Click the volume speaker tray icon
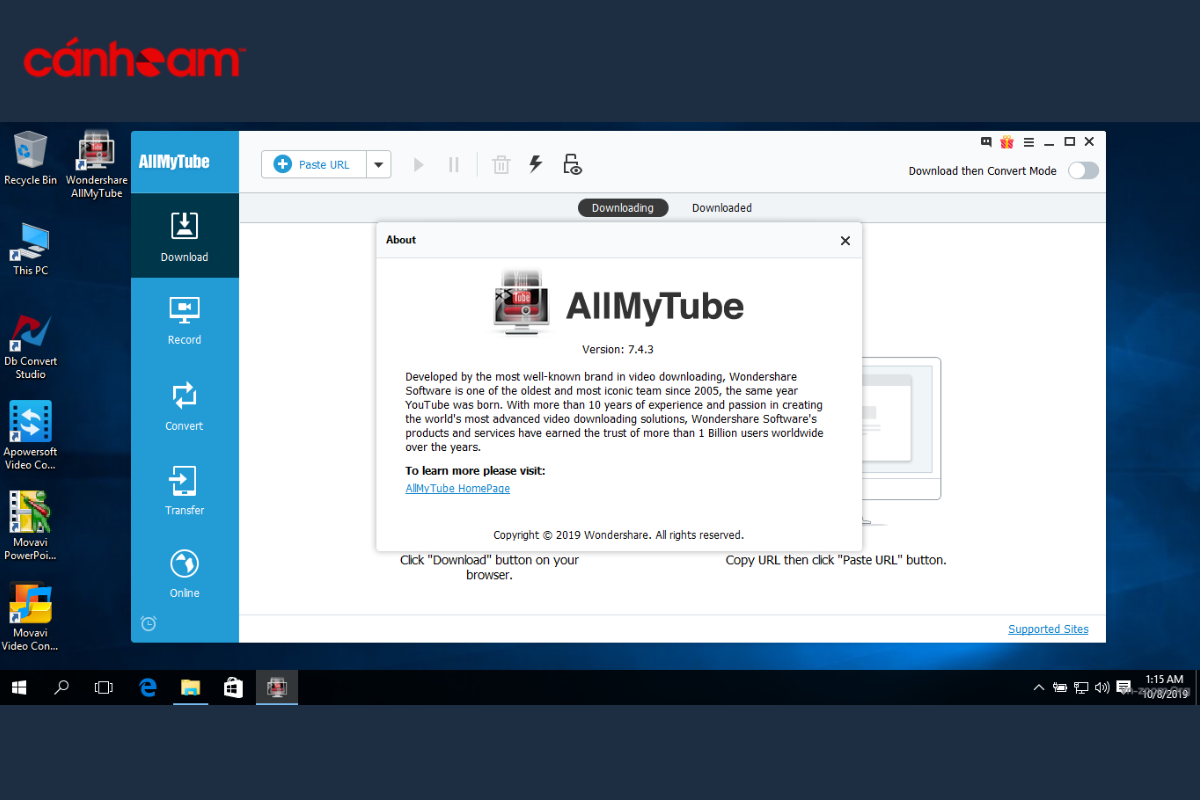This screenshot has height=800, width=1200. point(1102,687)
